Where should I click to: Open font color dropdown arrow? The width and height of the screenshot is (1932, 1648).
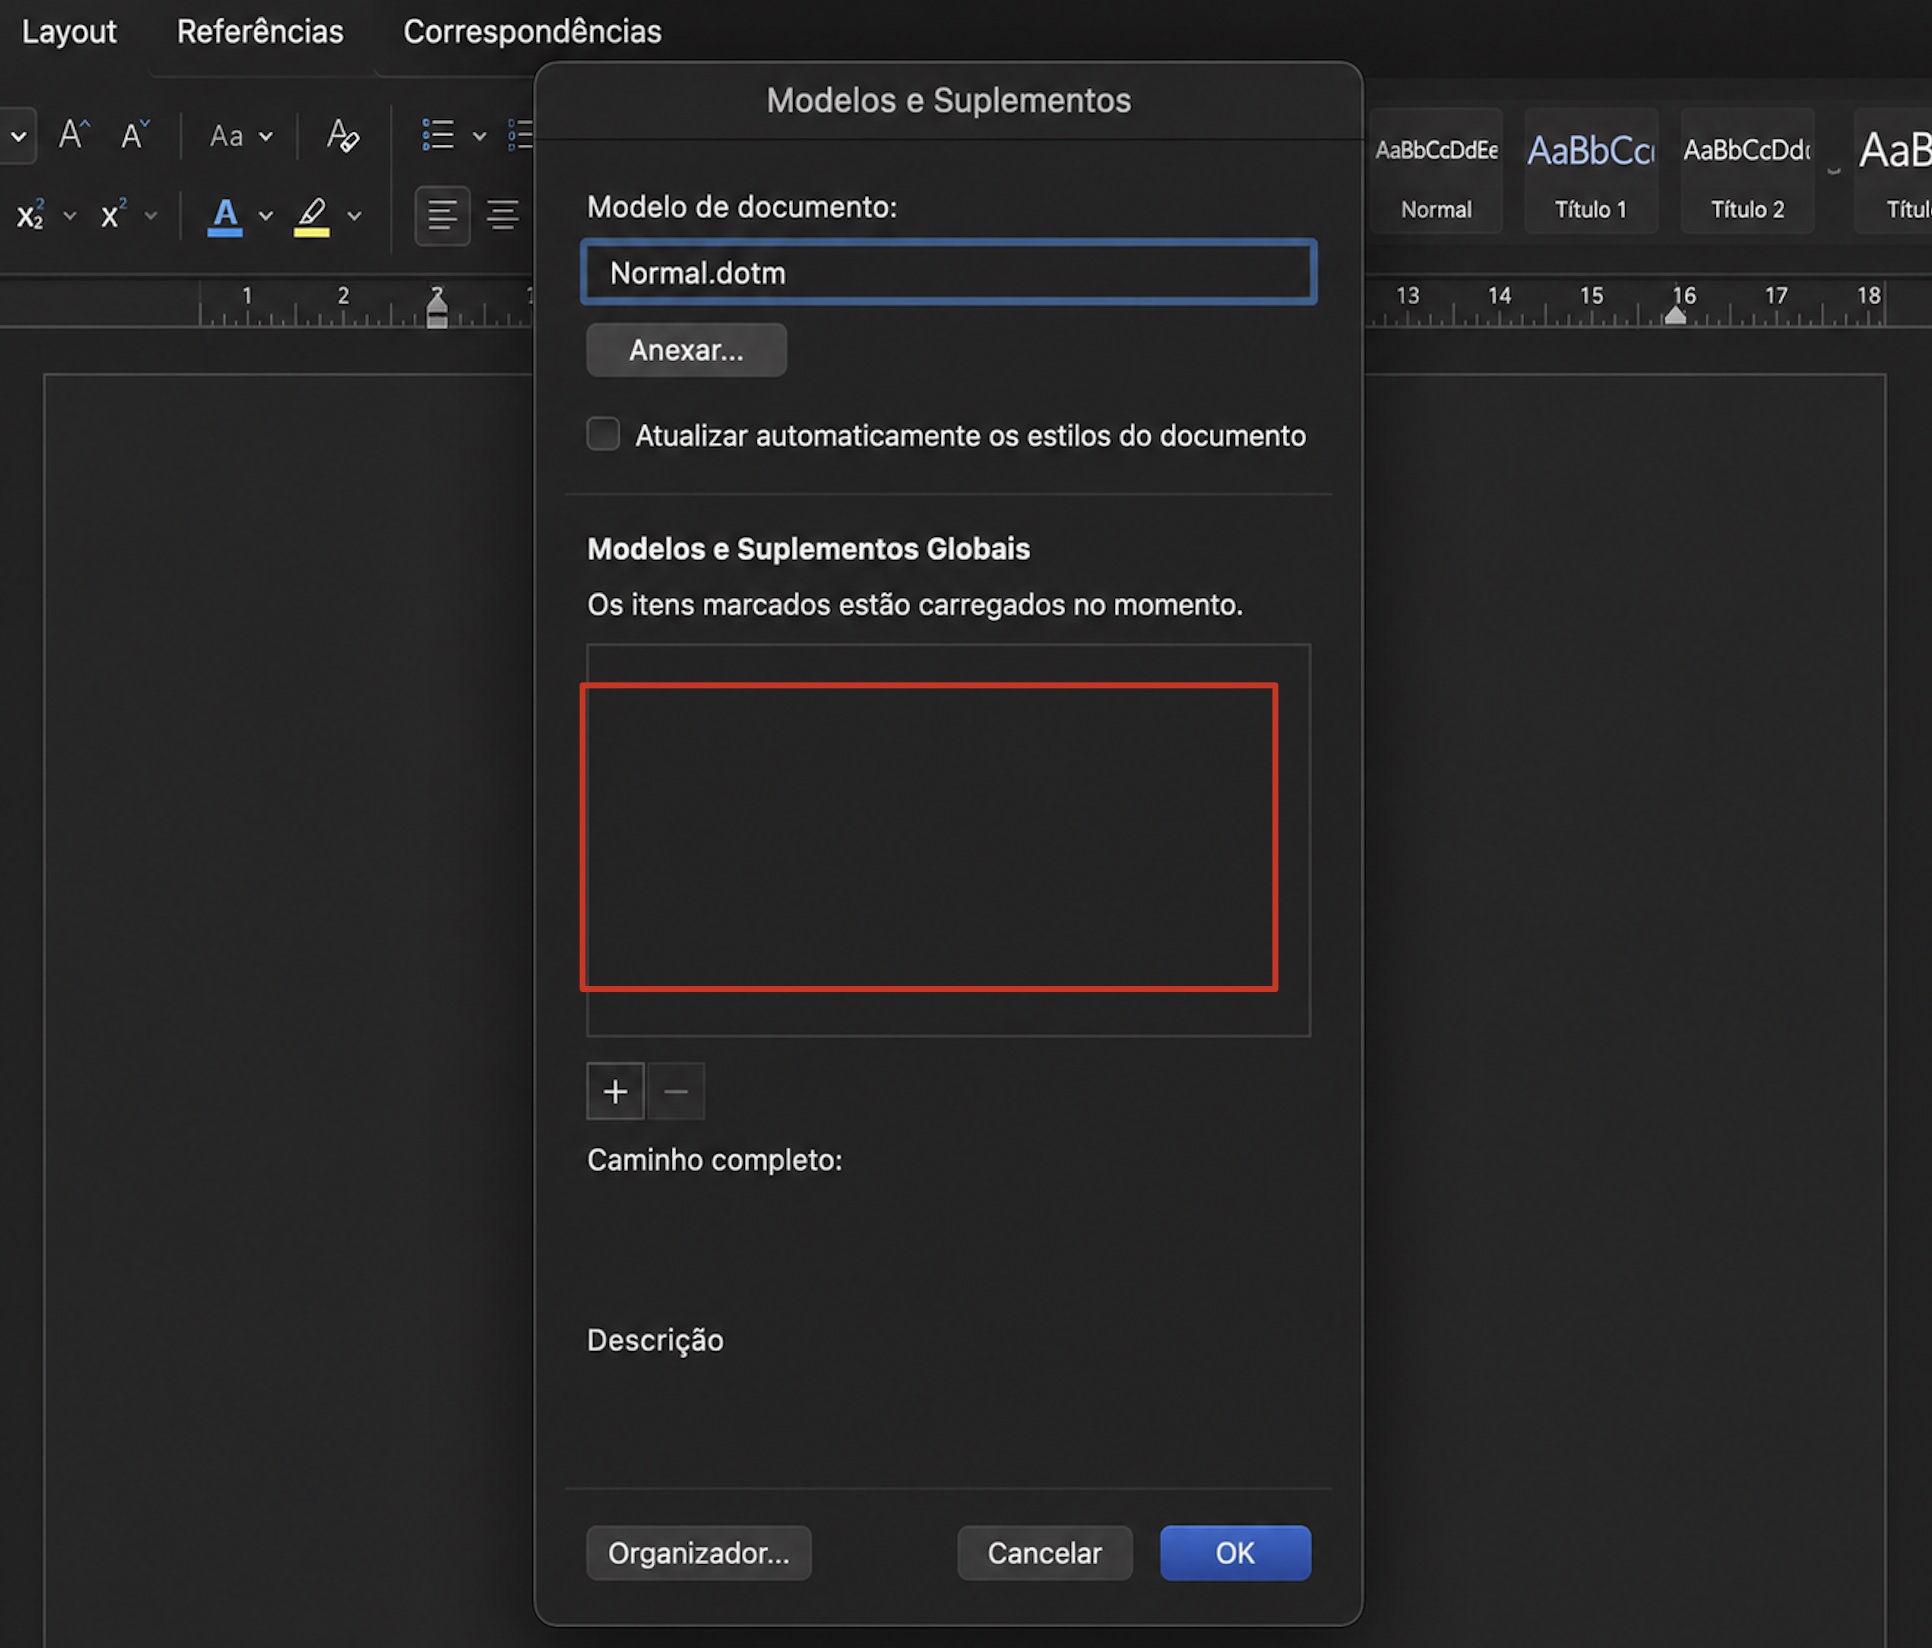(x=266, y=215)
